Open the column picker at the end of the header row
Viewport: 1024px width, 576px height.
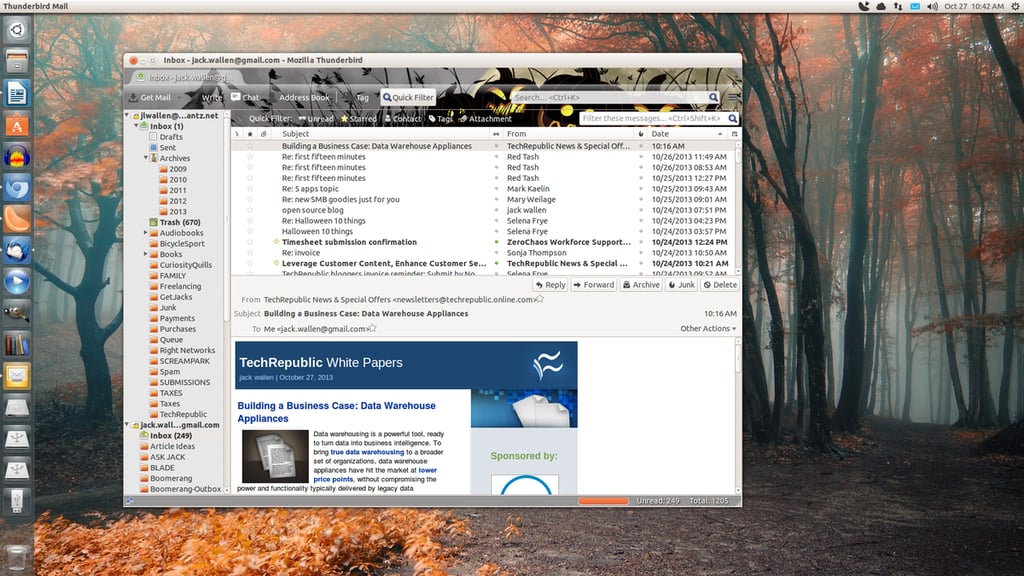pyautogui.click(x=735, y=134)
